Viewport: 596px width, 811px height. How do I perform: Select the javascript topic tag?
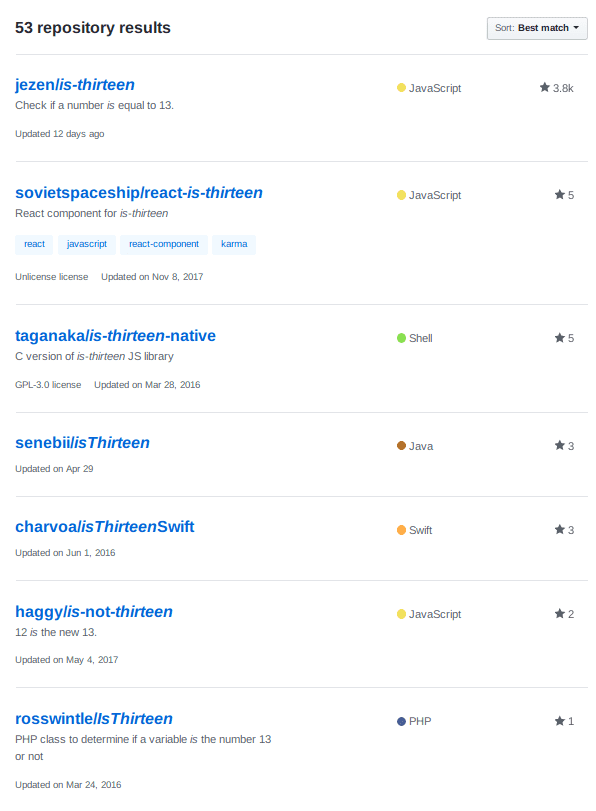point(87,244)
